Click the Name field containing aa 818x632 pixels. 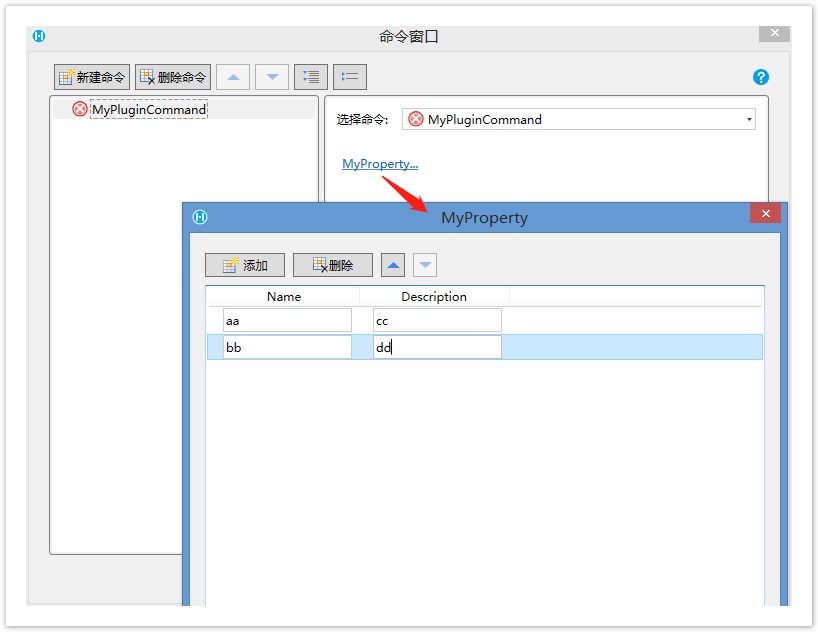(287, 320)
